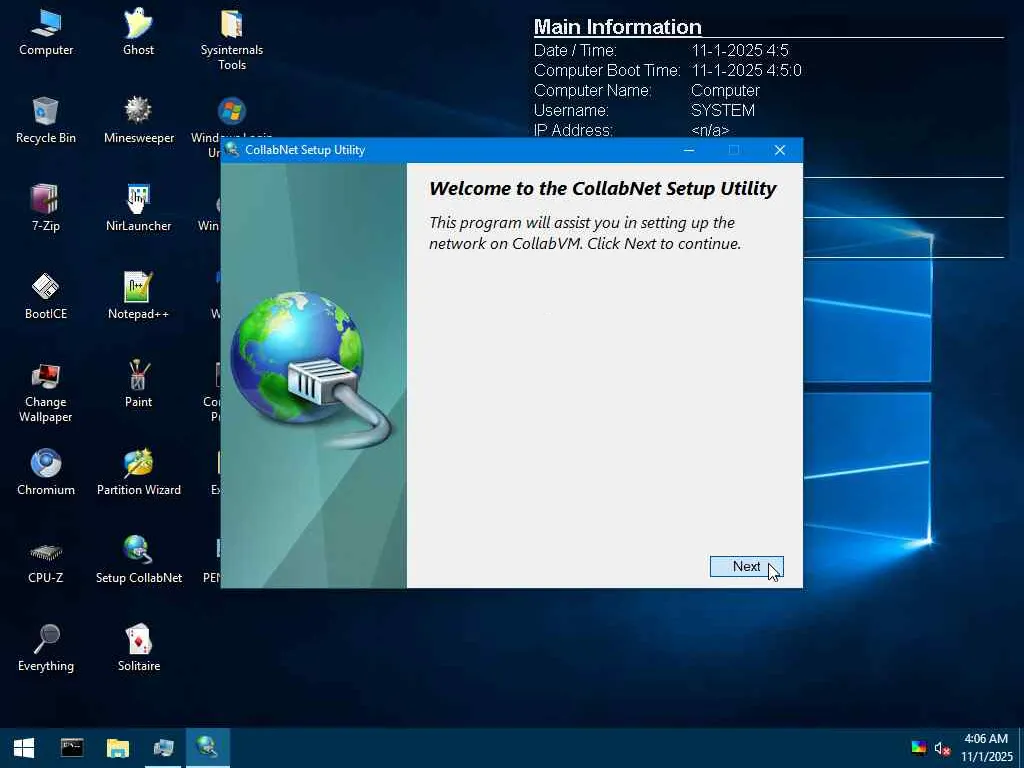Viewport: 1024px width, 768px height.
Task: Minimize the CollabNet Setup Utility window
Action: click(x=688, y=150)
